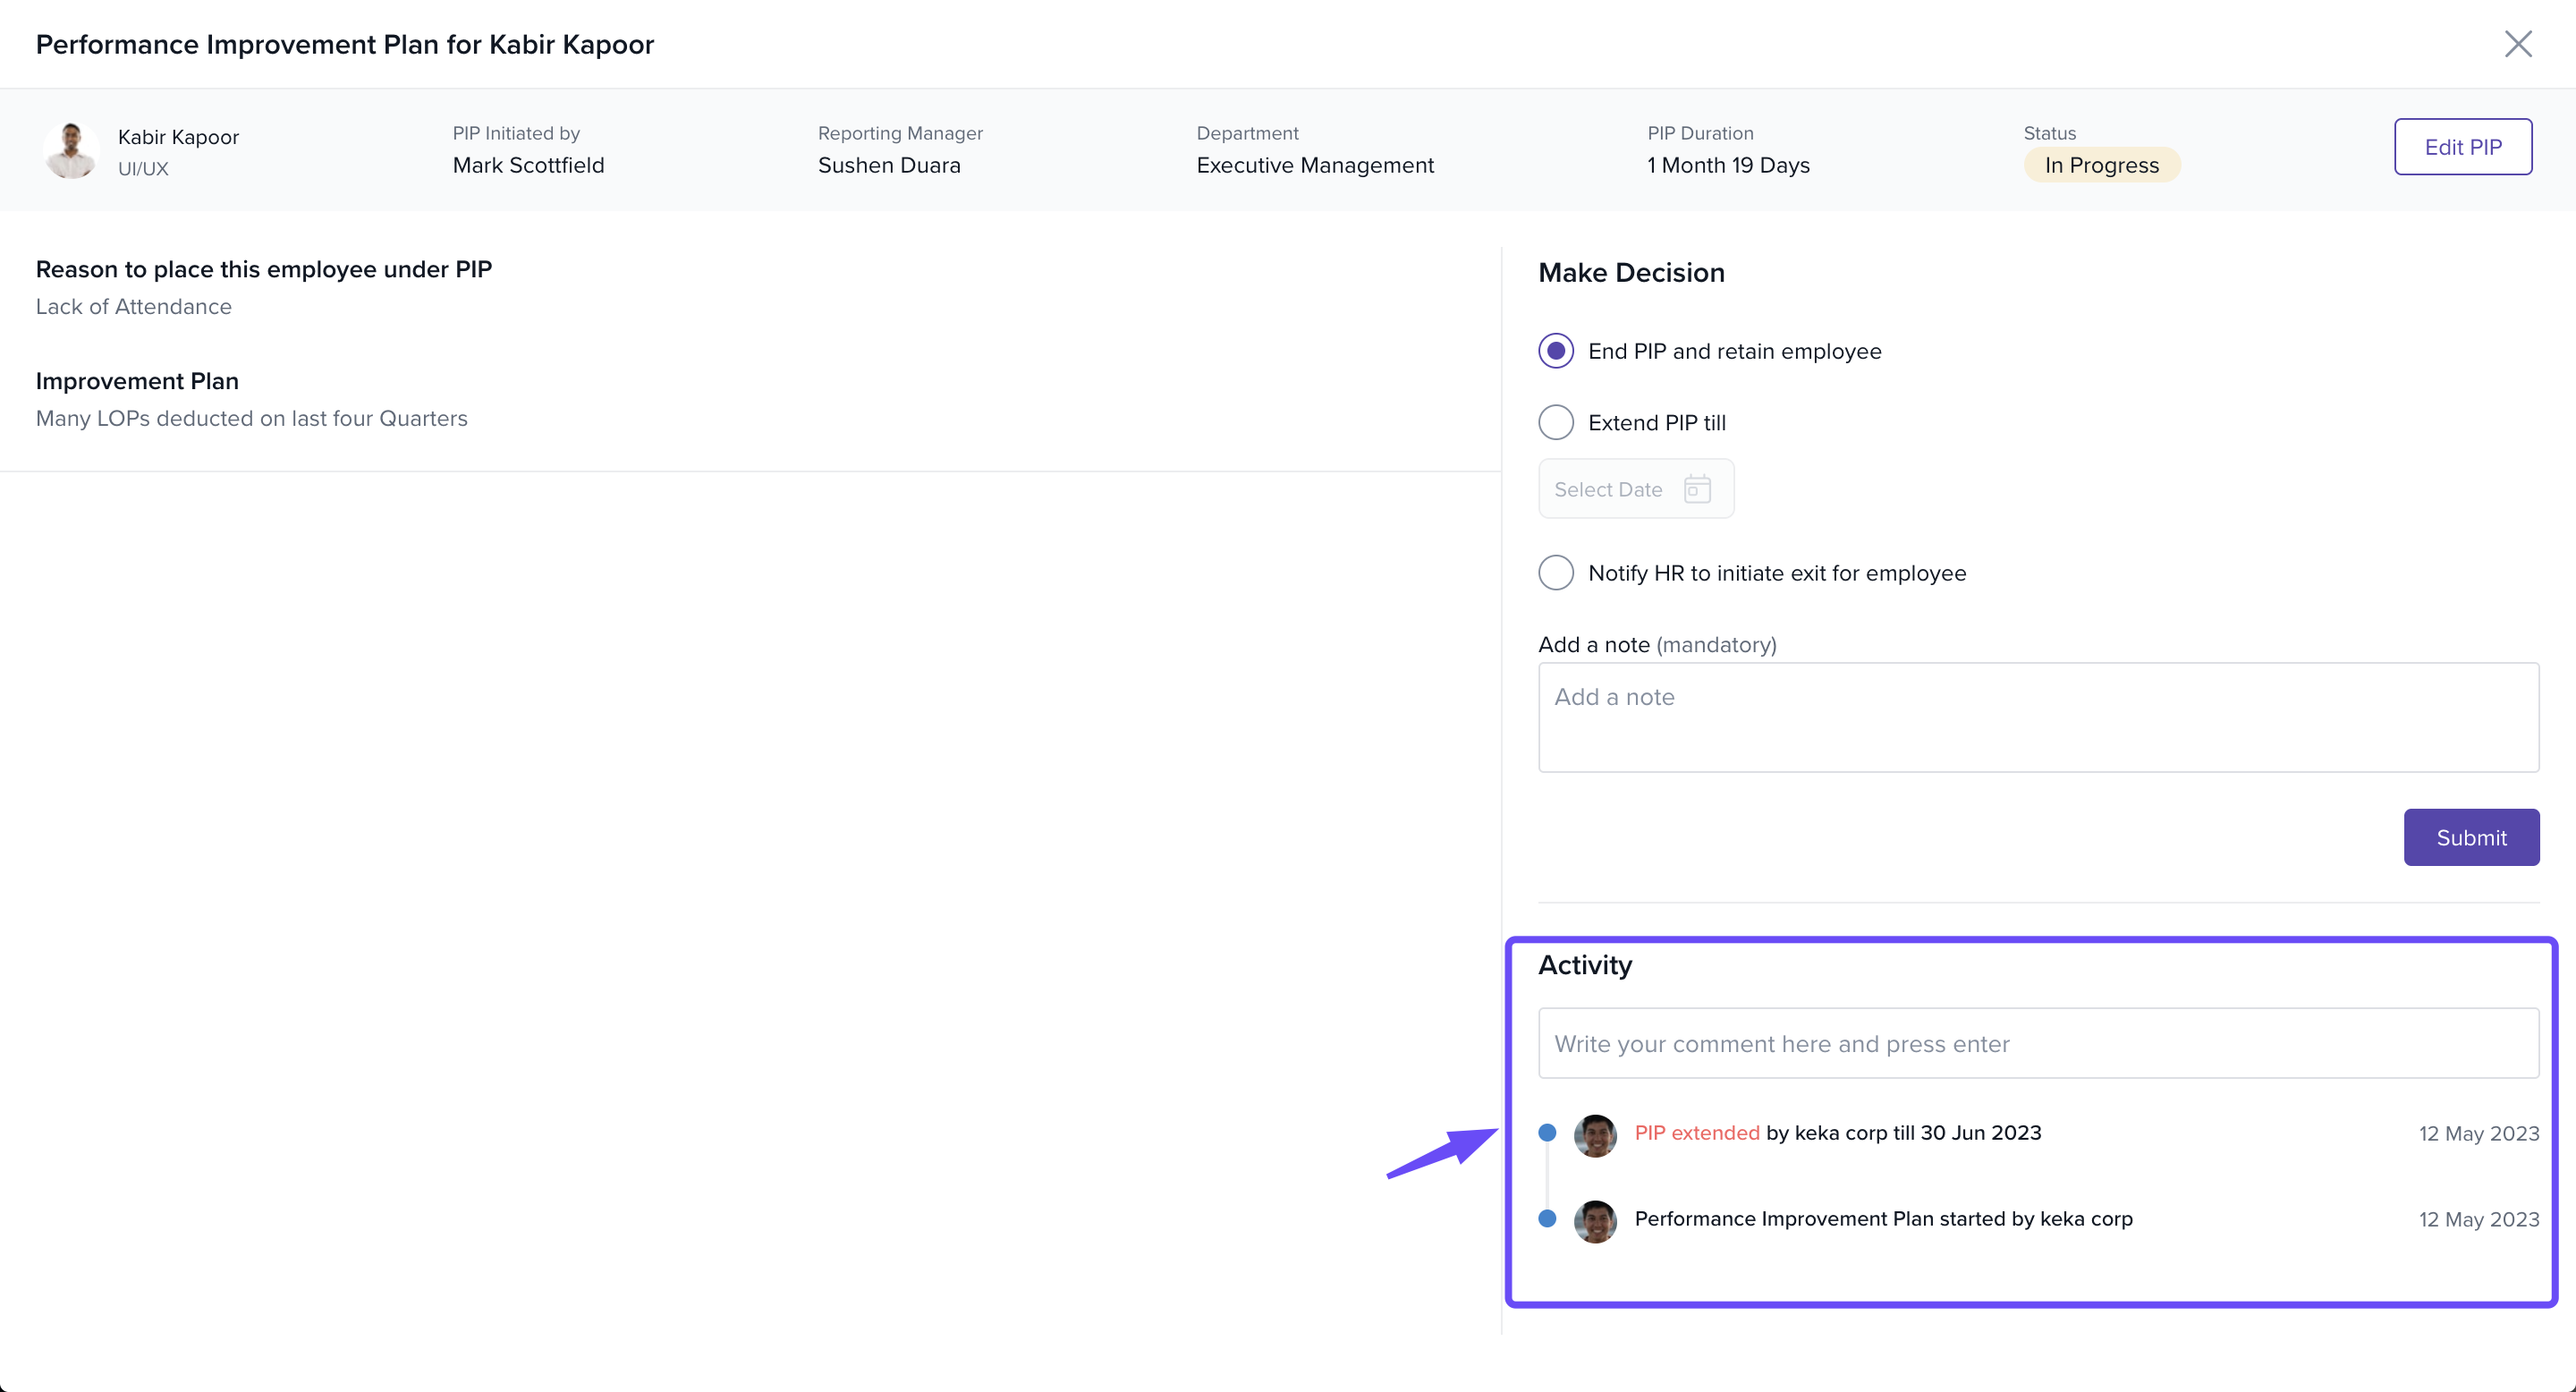Click the activity comment input box
Viewport: 2576px width, 1392px height.
[2037, 1043]
